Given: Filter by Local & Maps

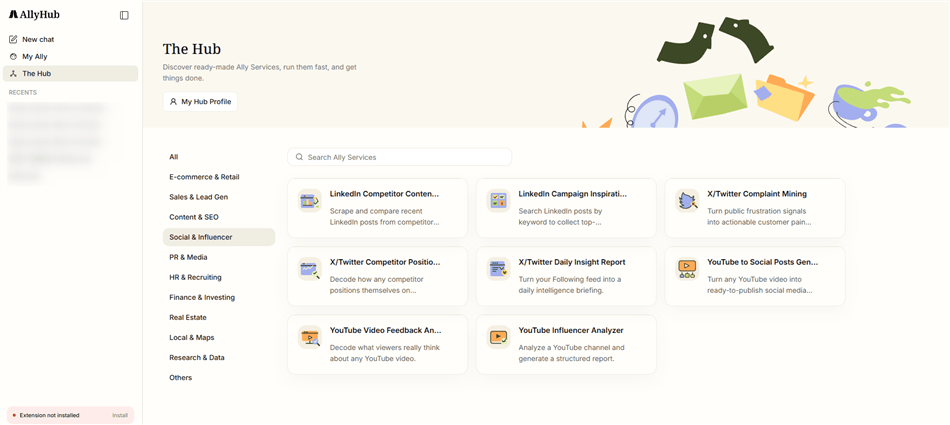Looking at the screenshot, I should click(x=219, y=337).
